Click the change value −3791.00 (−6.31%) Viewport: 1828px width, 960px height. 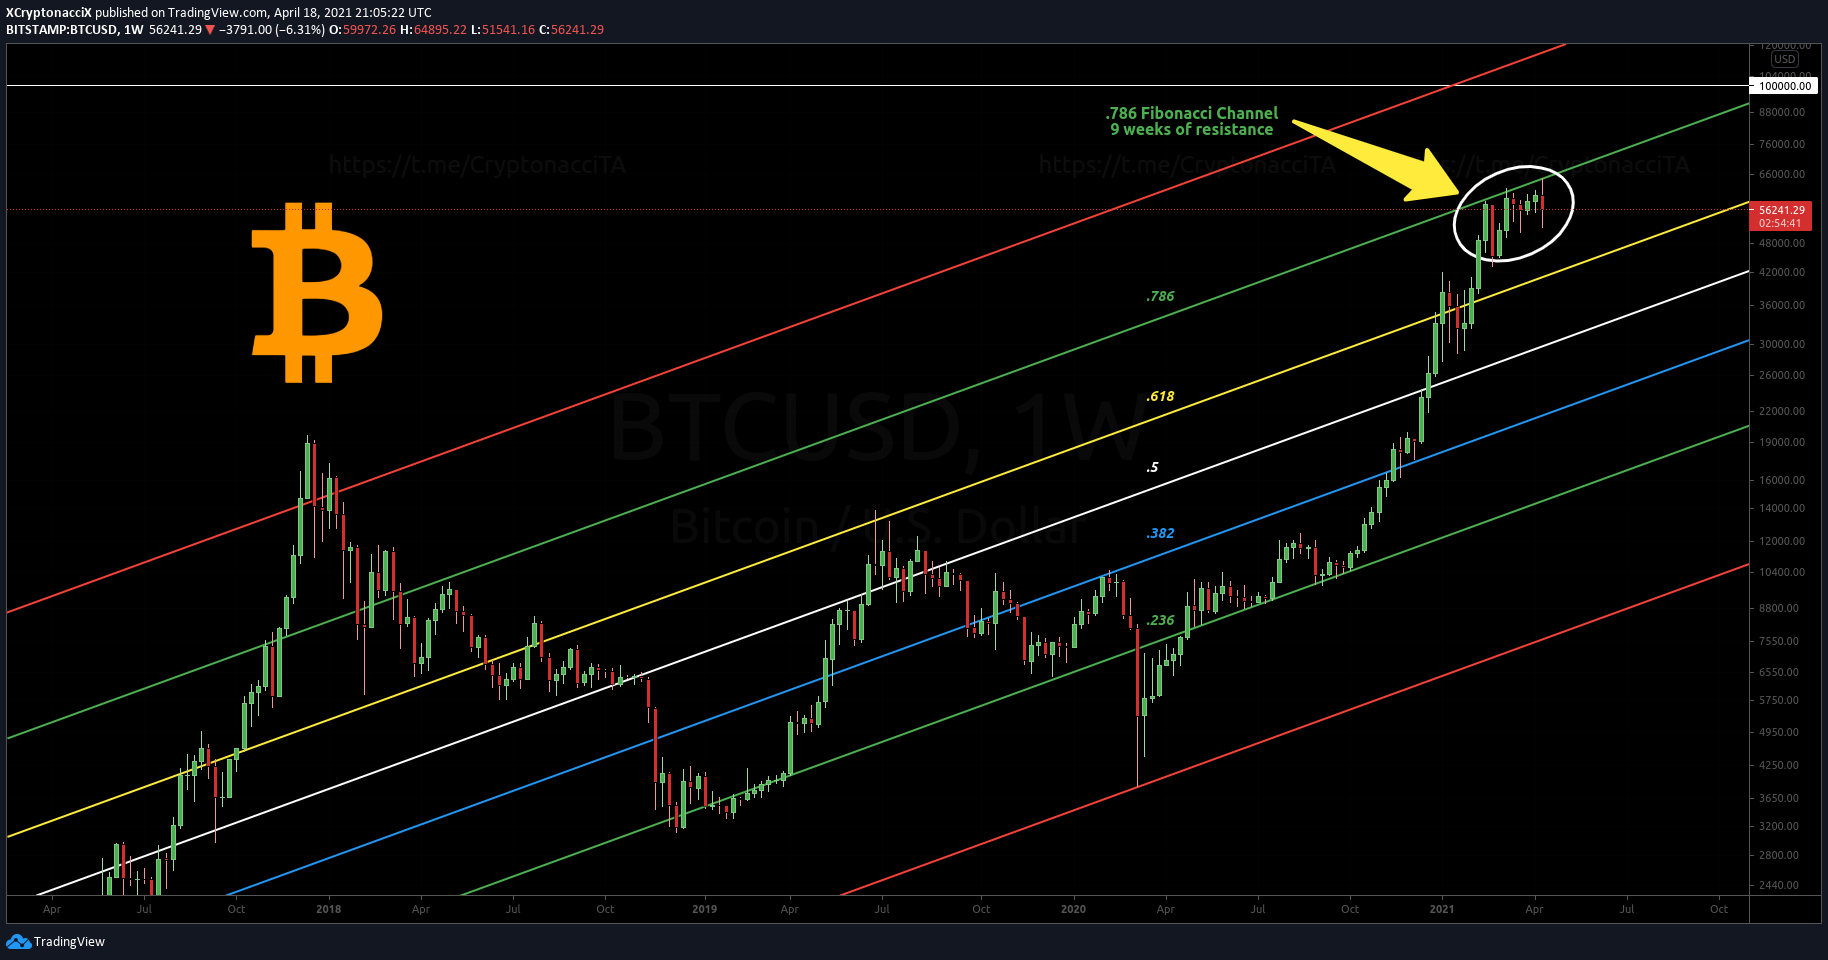pyautogui.click(x=272, y=30)
